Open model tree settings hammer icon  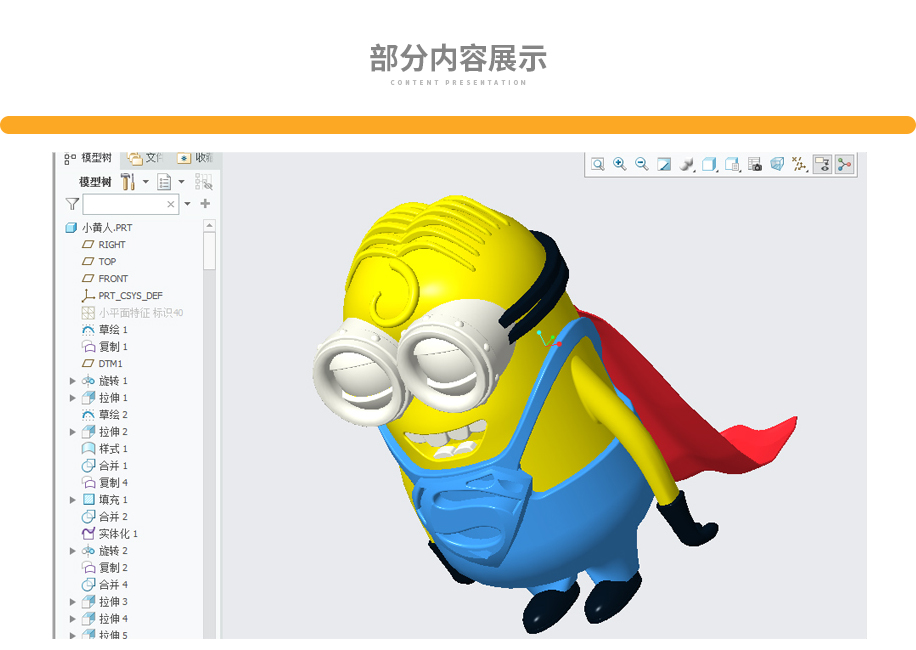click(128, 182)
